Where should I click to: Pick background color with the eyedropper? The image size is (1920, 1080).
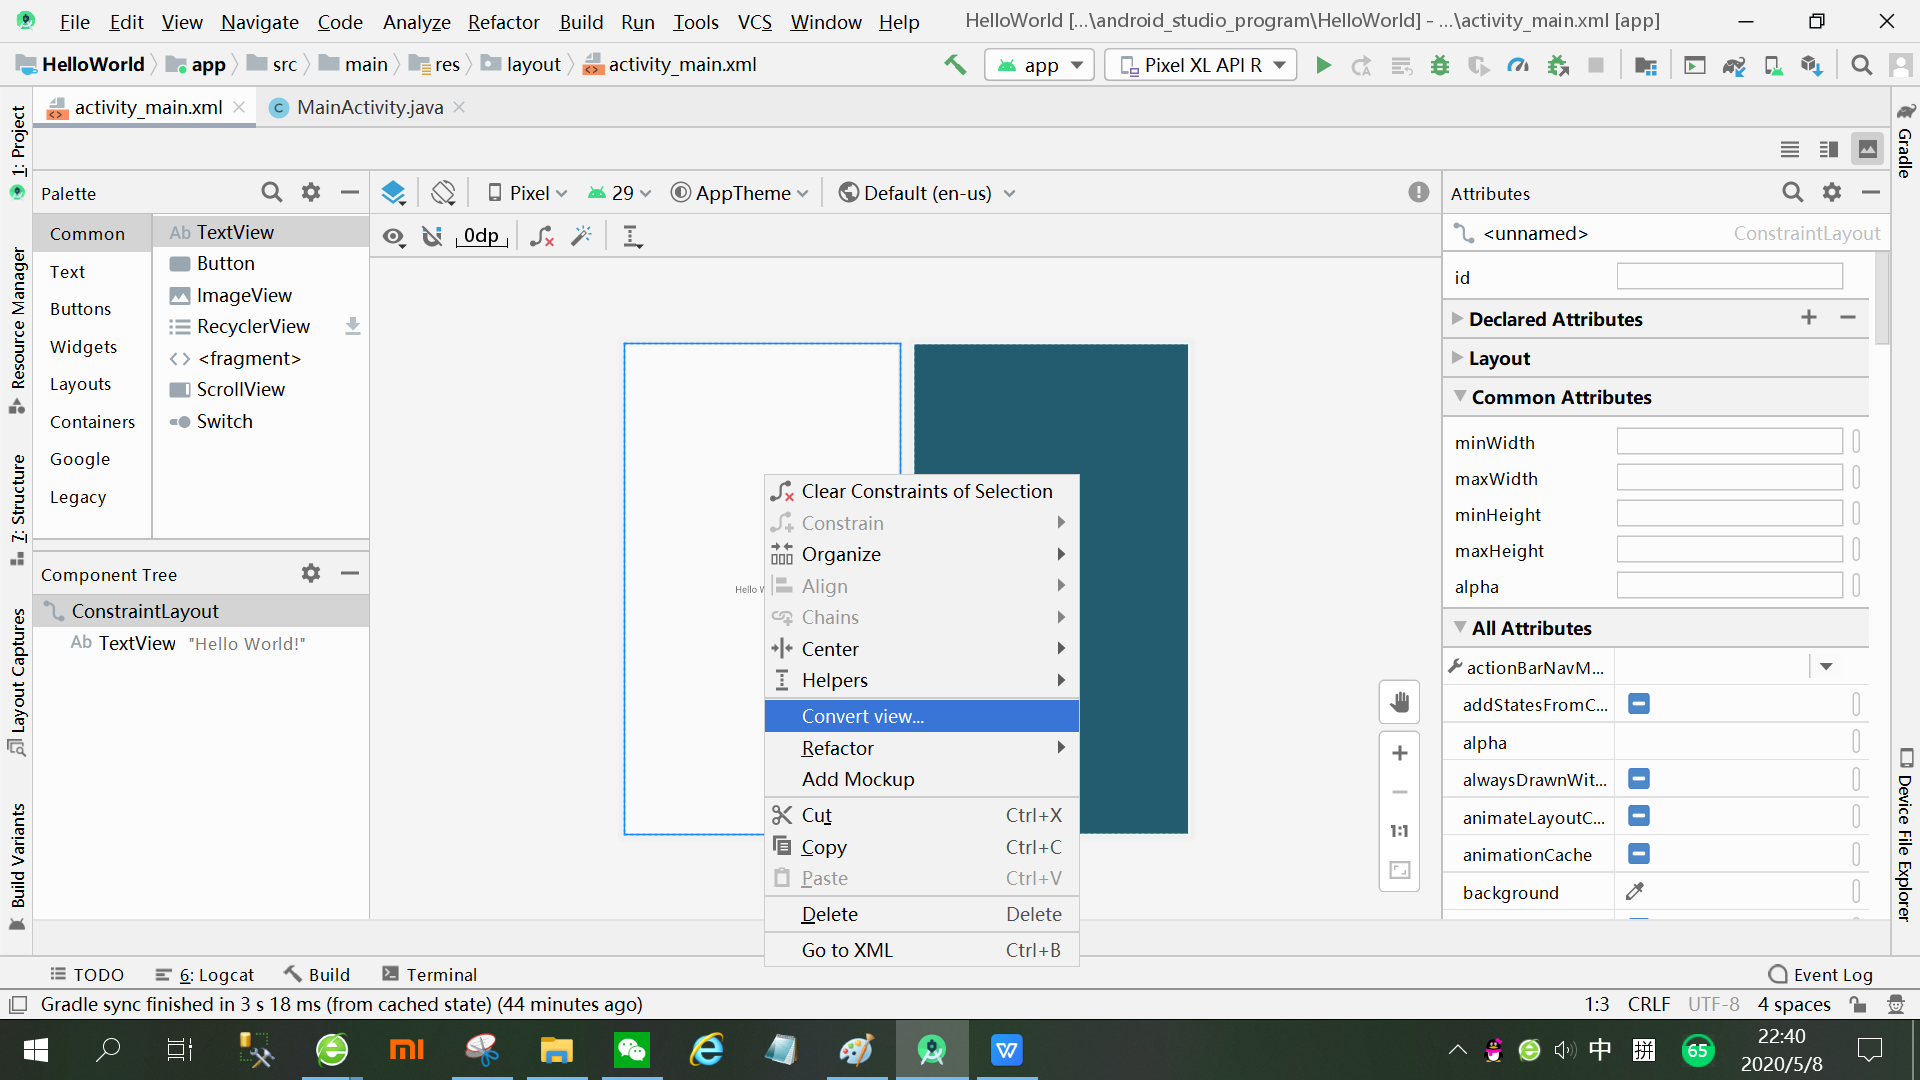(1635, 891)
